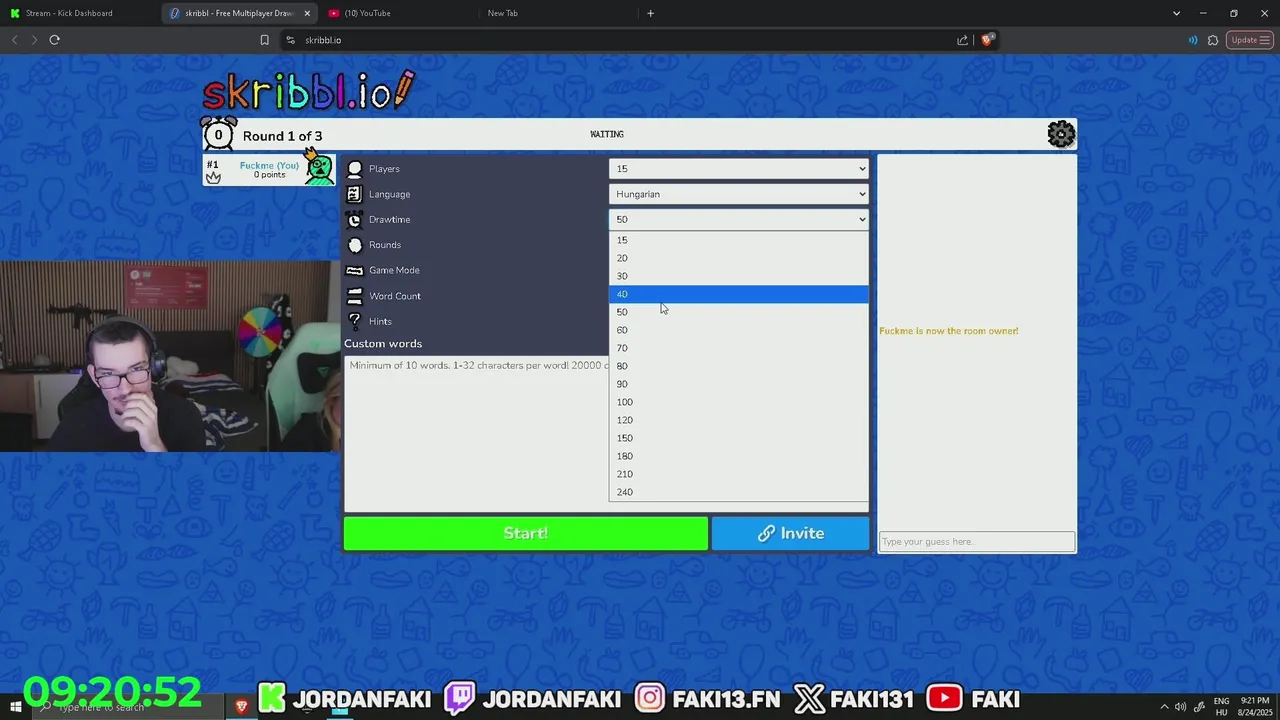Show hidden system tray icons
1280x720 pixels.
(x=1164, y=706)
